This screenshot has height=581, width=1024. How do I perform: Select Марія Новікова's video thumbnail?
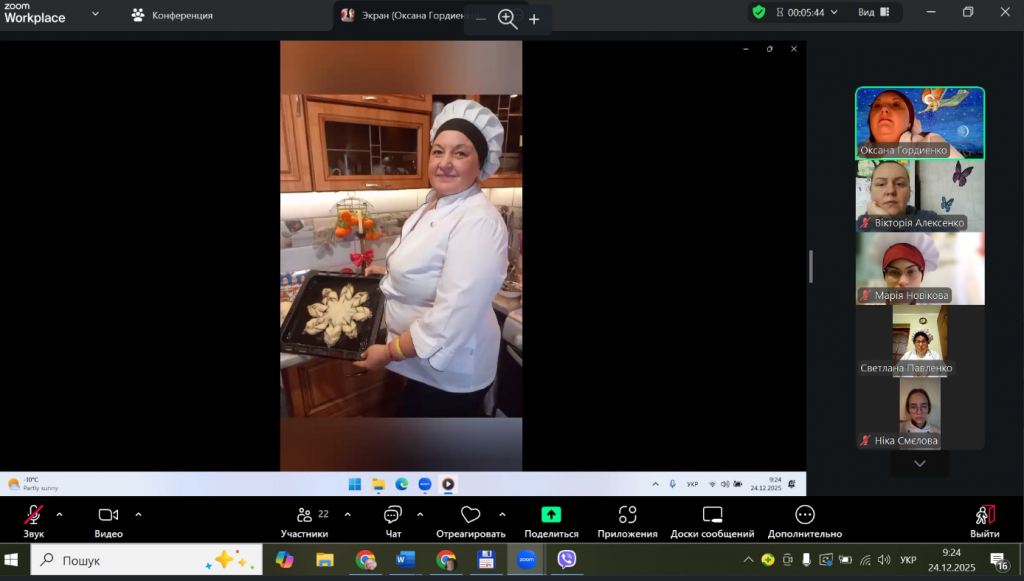coord(919,267)
